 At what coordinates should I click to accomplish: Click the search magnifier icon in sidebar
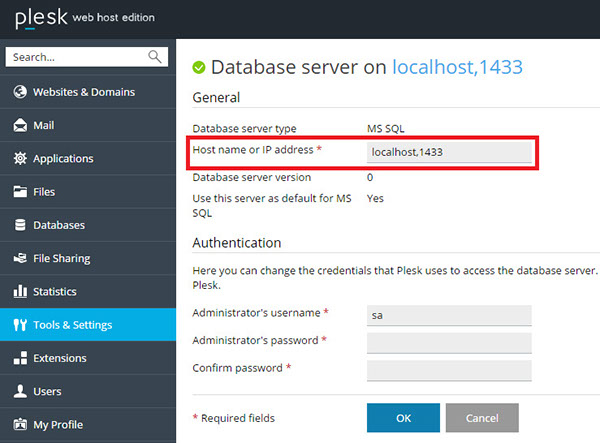click(155, 57)
